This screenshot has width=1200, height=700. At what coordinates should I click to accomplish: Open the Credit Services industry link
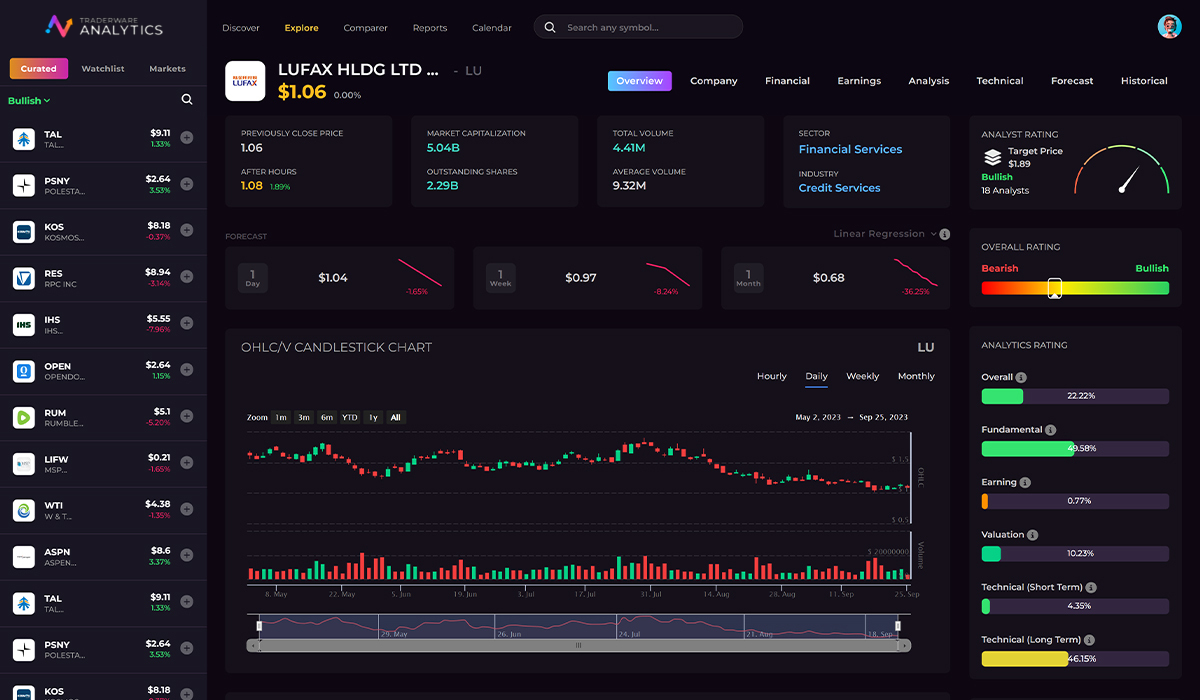(x=839, y=188)
